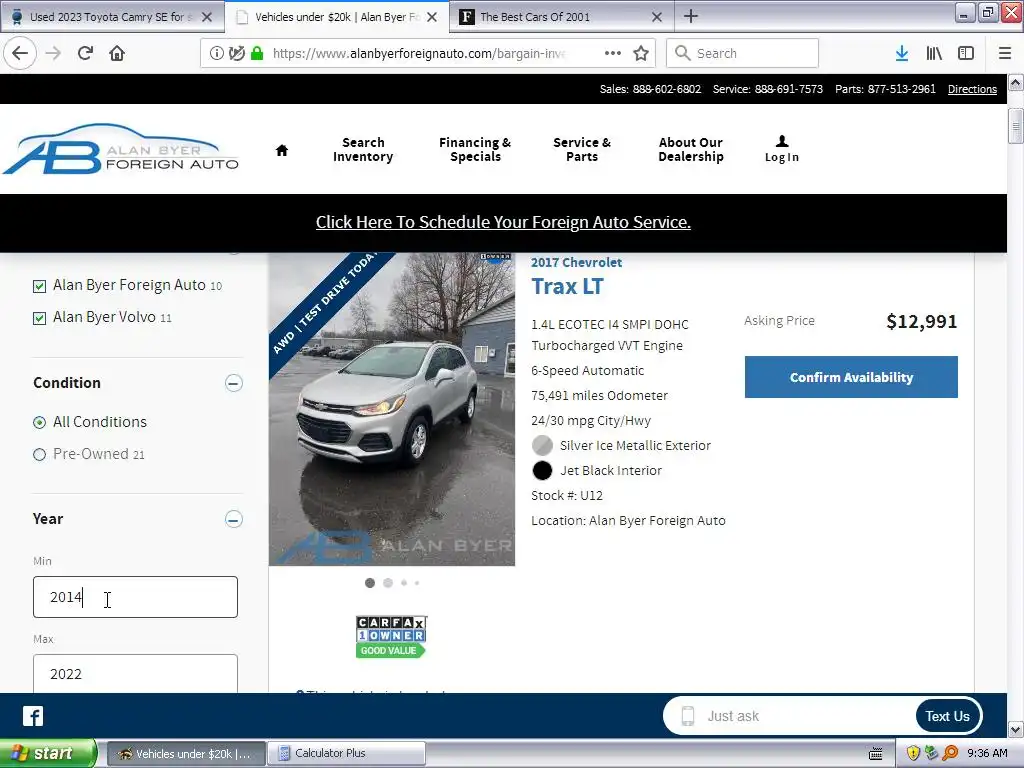Image resolution: width=1024 pixels, height=768 pixels.
Task: Reload the current page
Action: pyautogui.click(x=85, y=53)
